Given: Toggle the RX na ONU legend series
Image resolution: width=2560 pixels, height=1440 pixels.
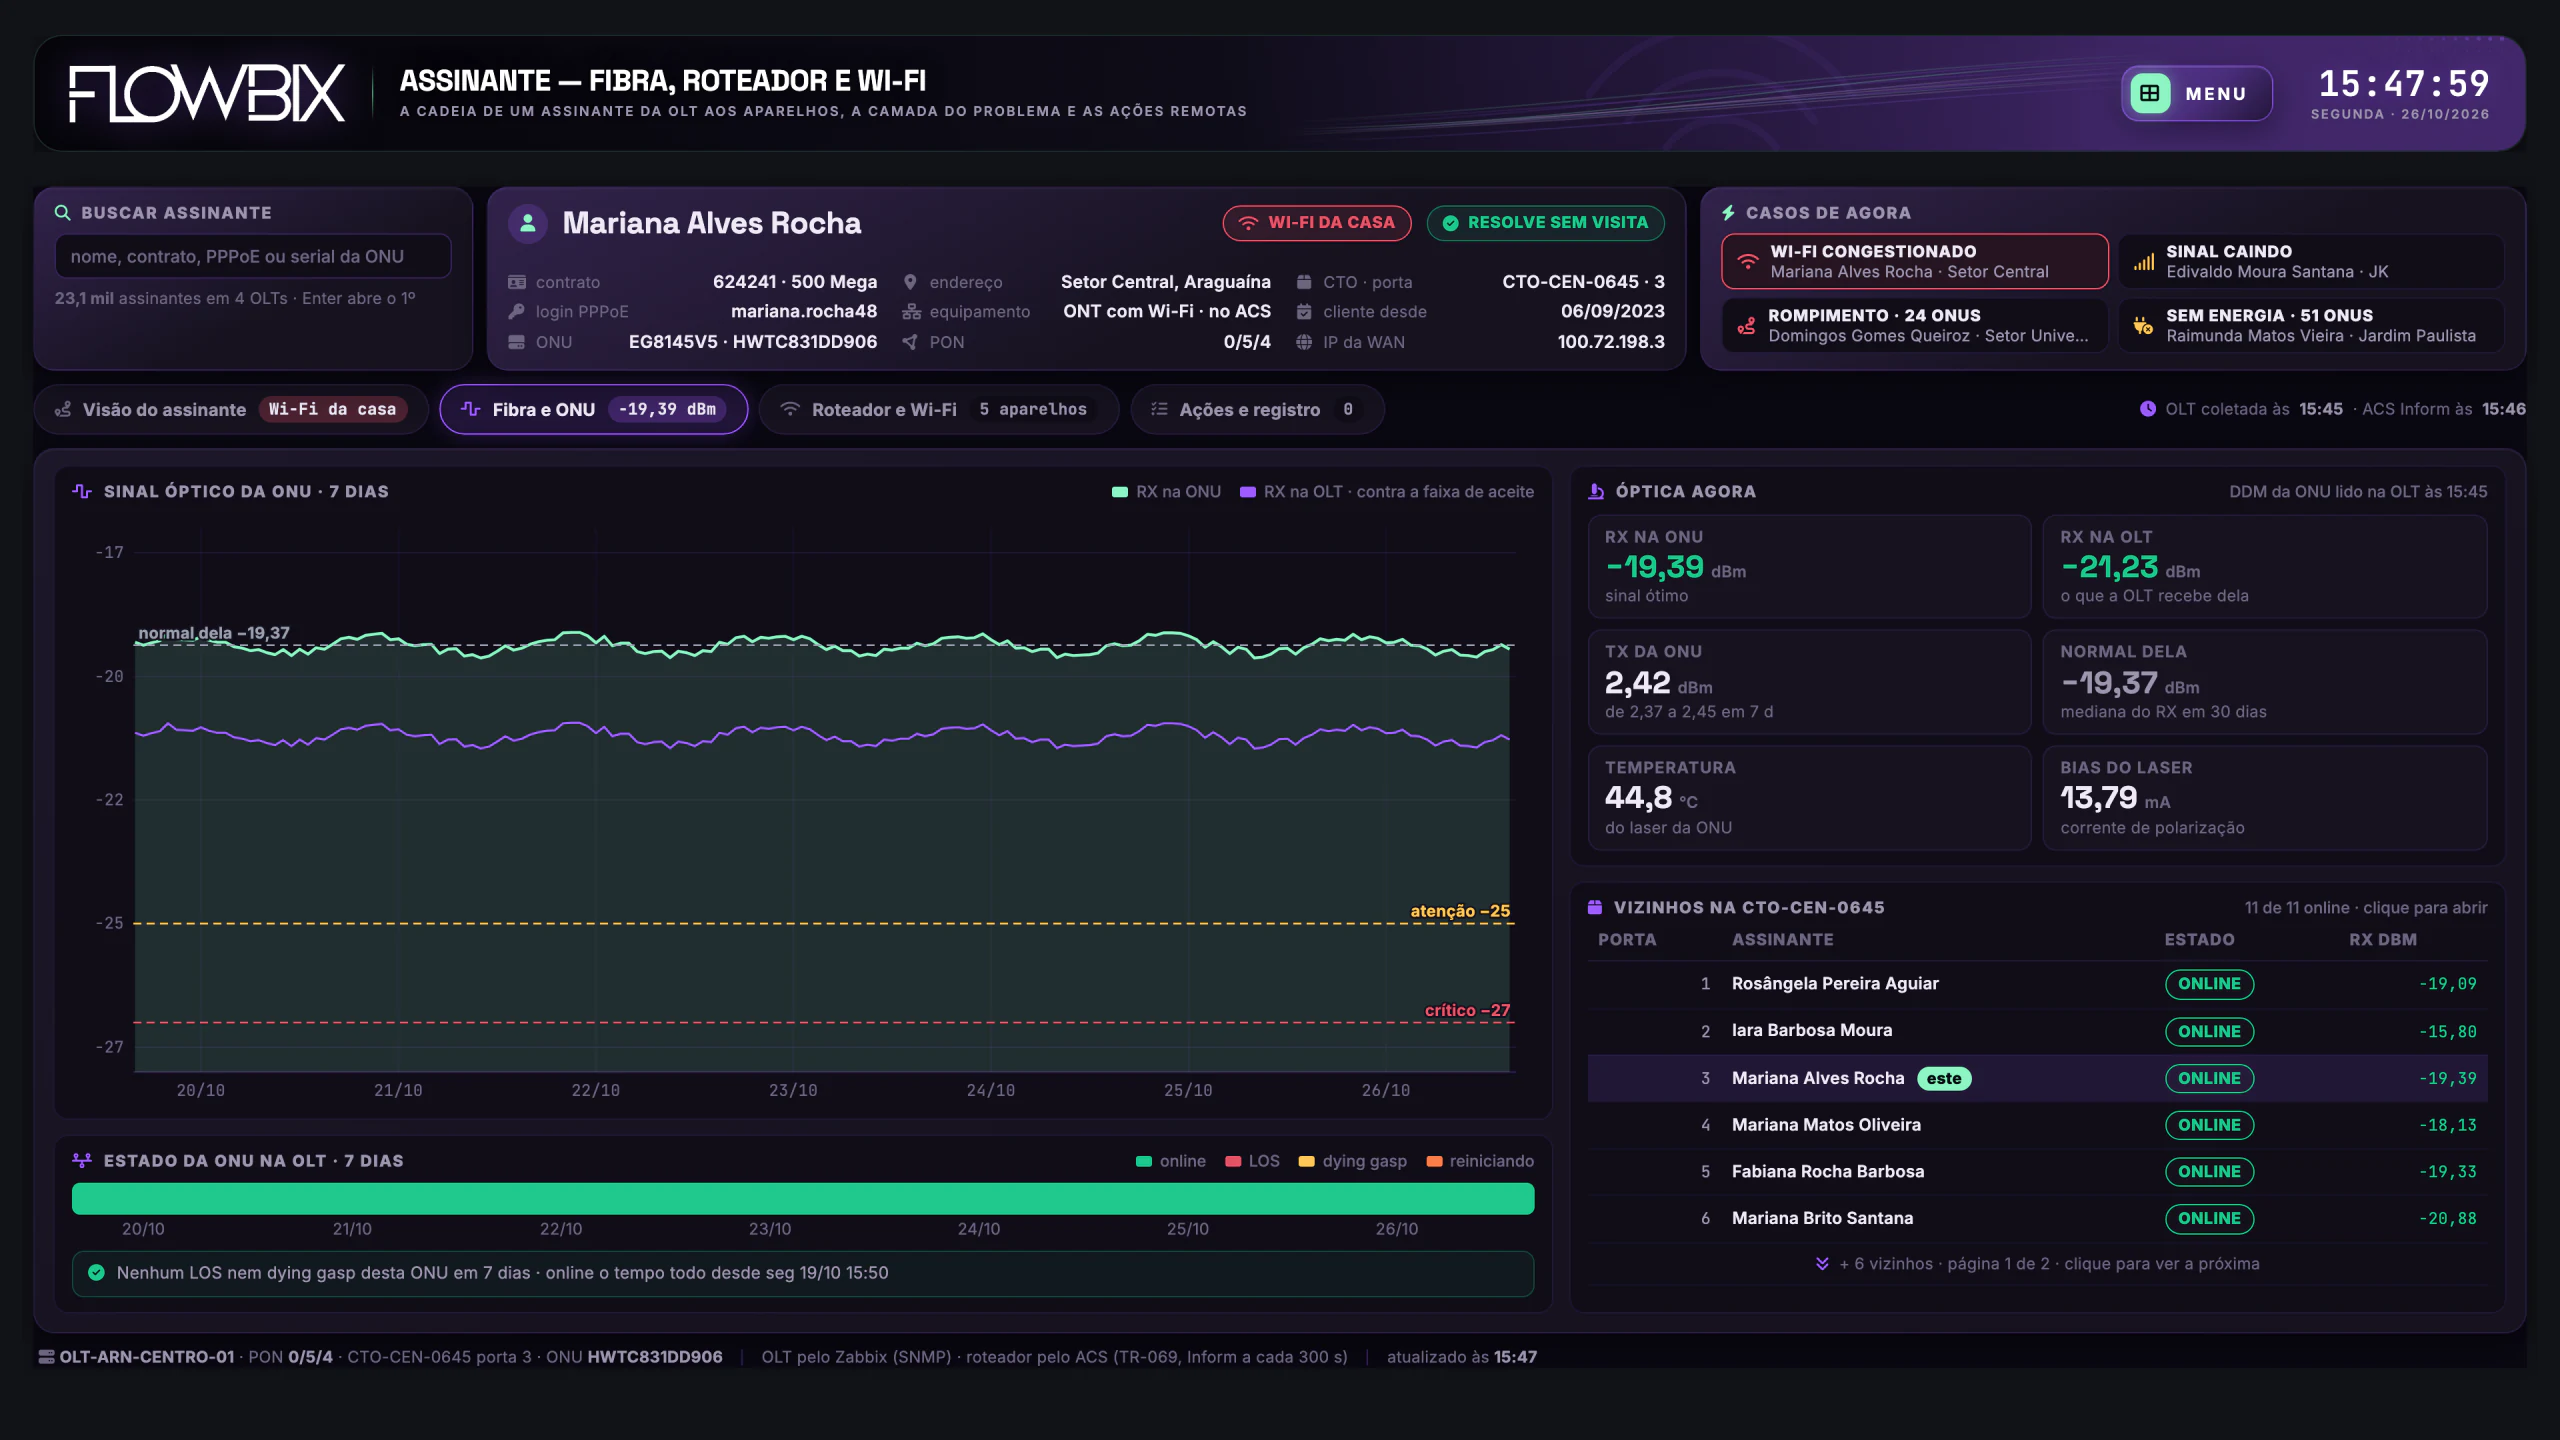Looking at the screenshot, I should (1166, 492).
